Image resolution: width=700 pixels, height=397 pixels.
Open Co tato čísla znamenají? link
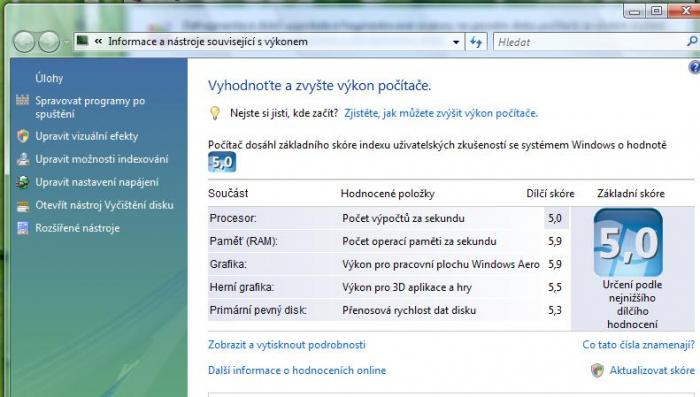coord(638,345)
